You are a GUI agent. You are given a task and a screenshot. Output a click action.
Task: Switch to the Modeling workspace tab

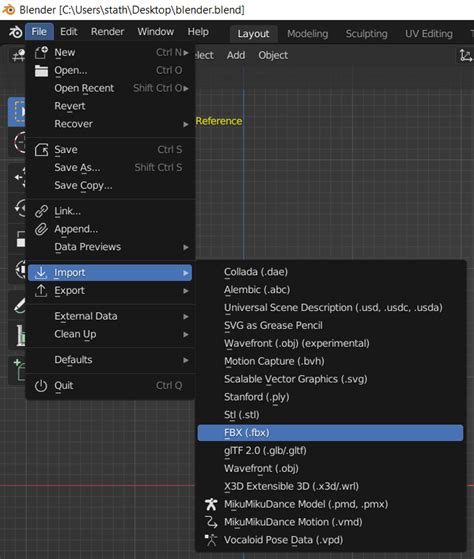[308, 34]
